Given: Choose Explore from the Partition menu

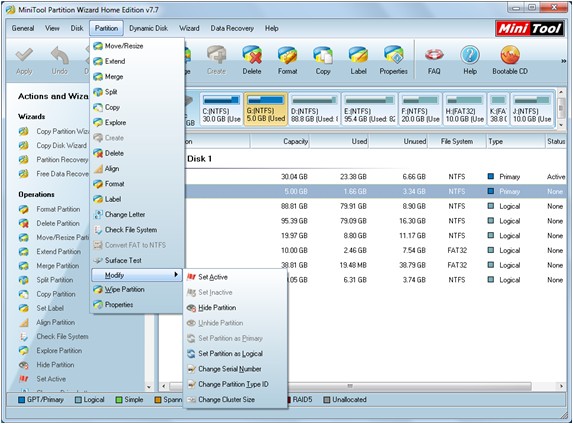Looking at the screenshot, I should [x=137, y=123].
